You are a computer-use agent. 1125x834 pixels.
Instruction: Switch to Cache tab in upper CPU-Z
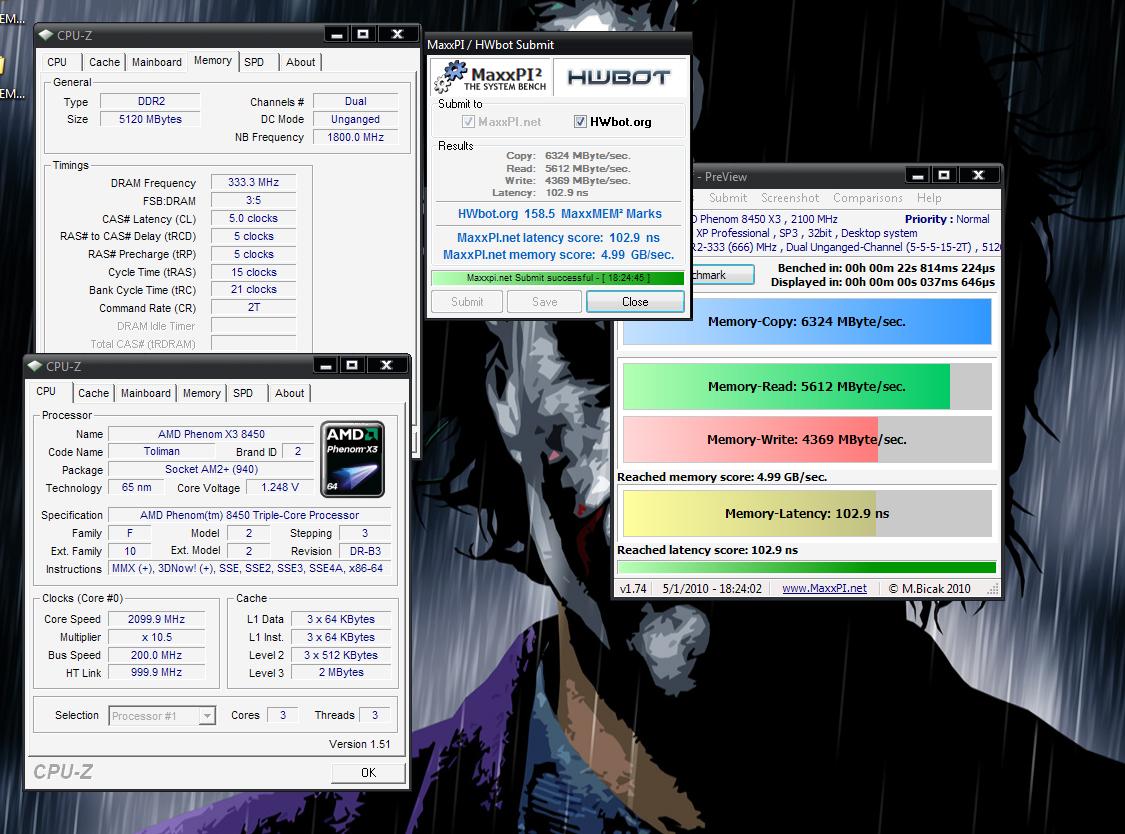104,62
